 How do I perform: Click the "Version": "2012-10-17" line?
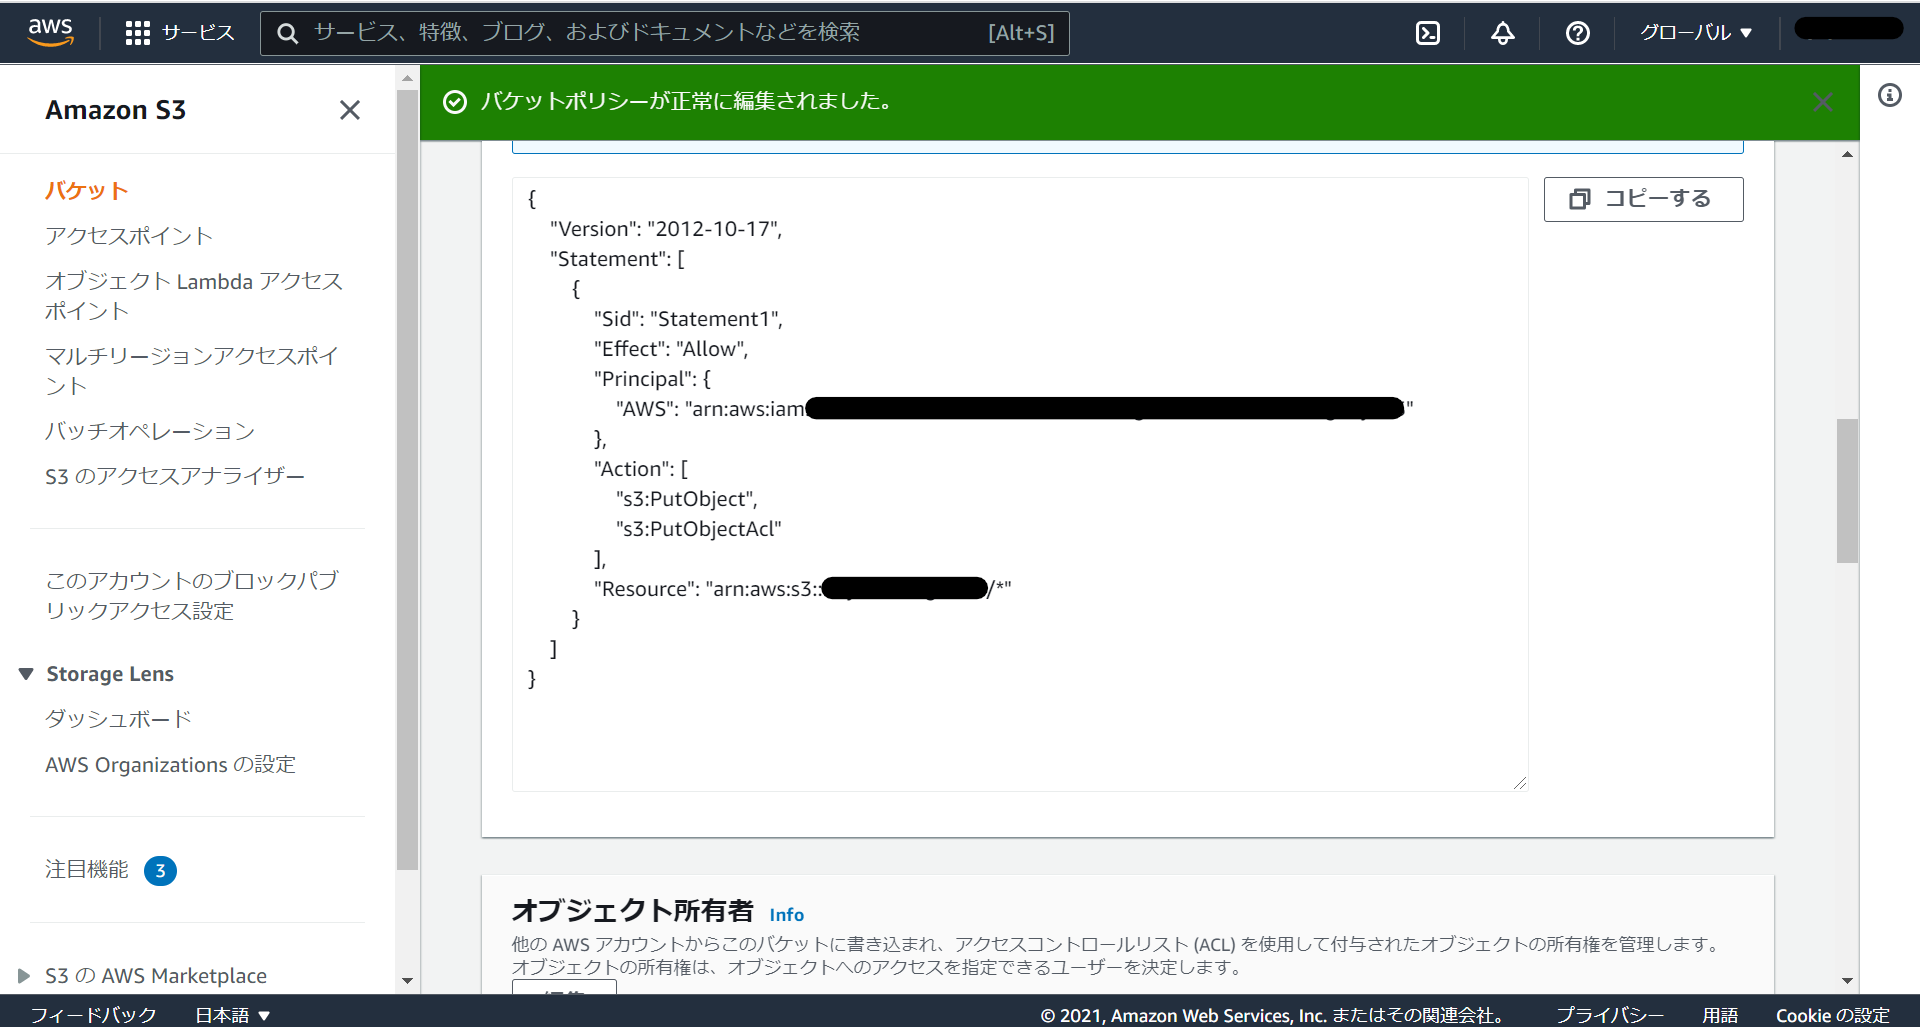[666, 229]
